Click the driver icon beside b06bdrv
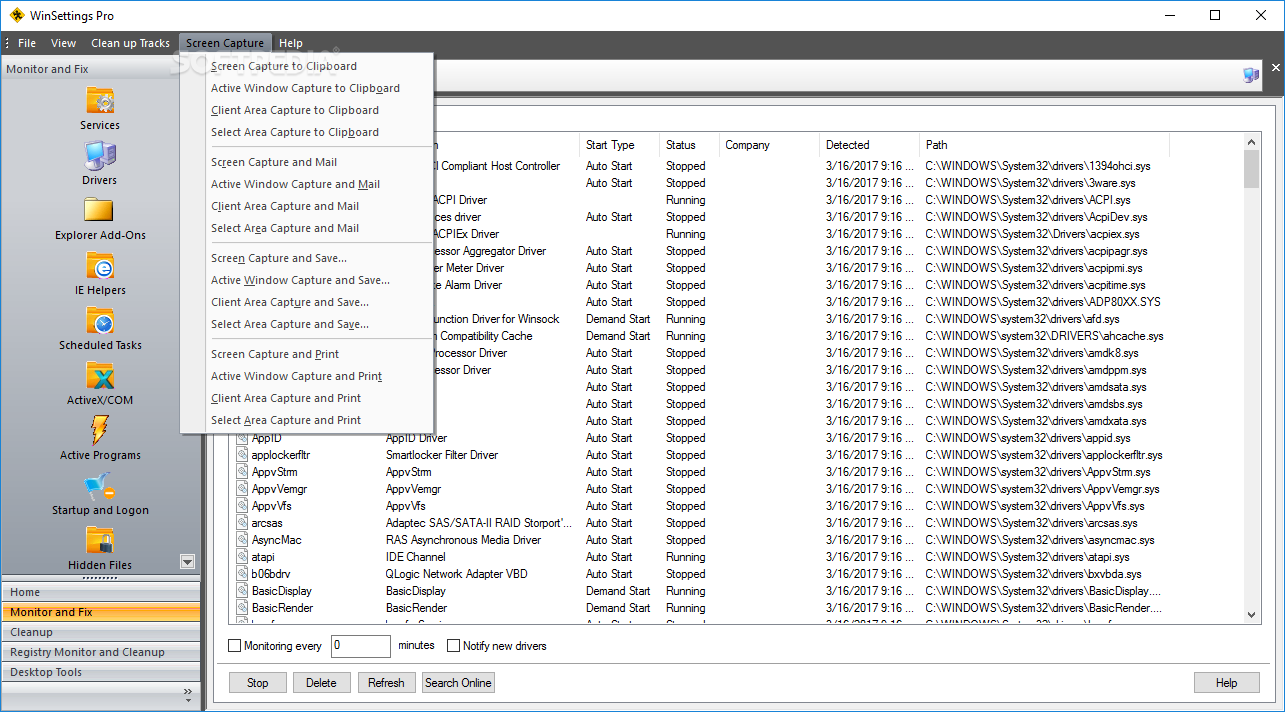The image size is (1285, 712). tap(242, 574)
